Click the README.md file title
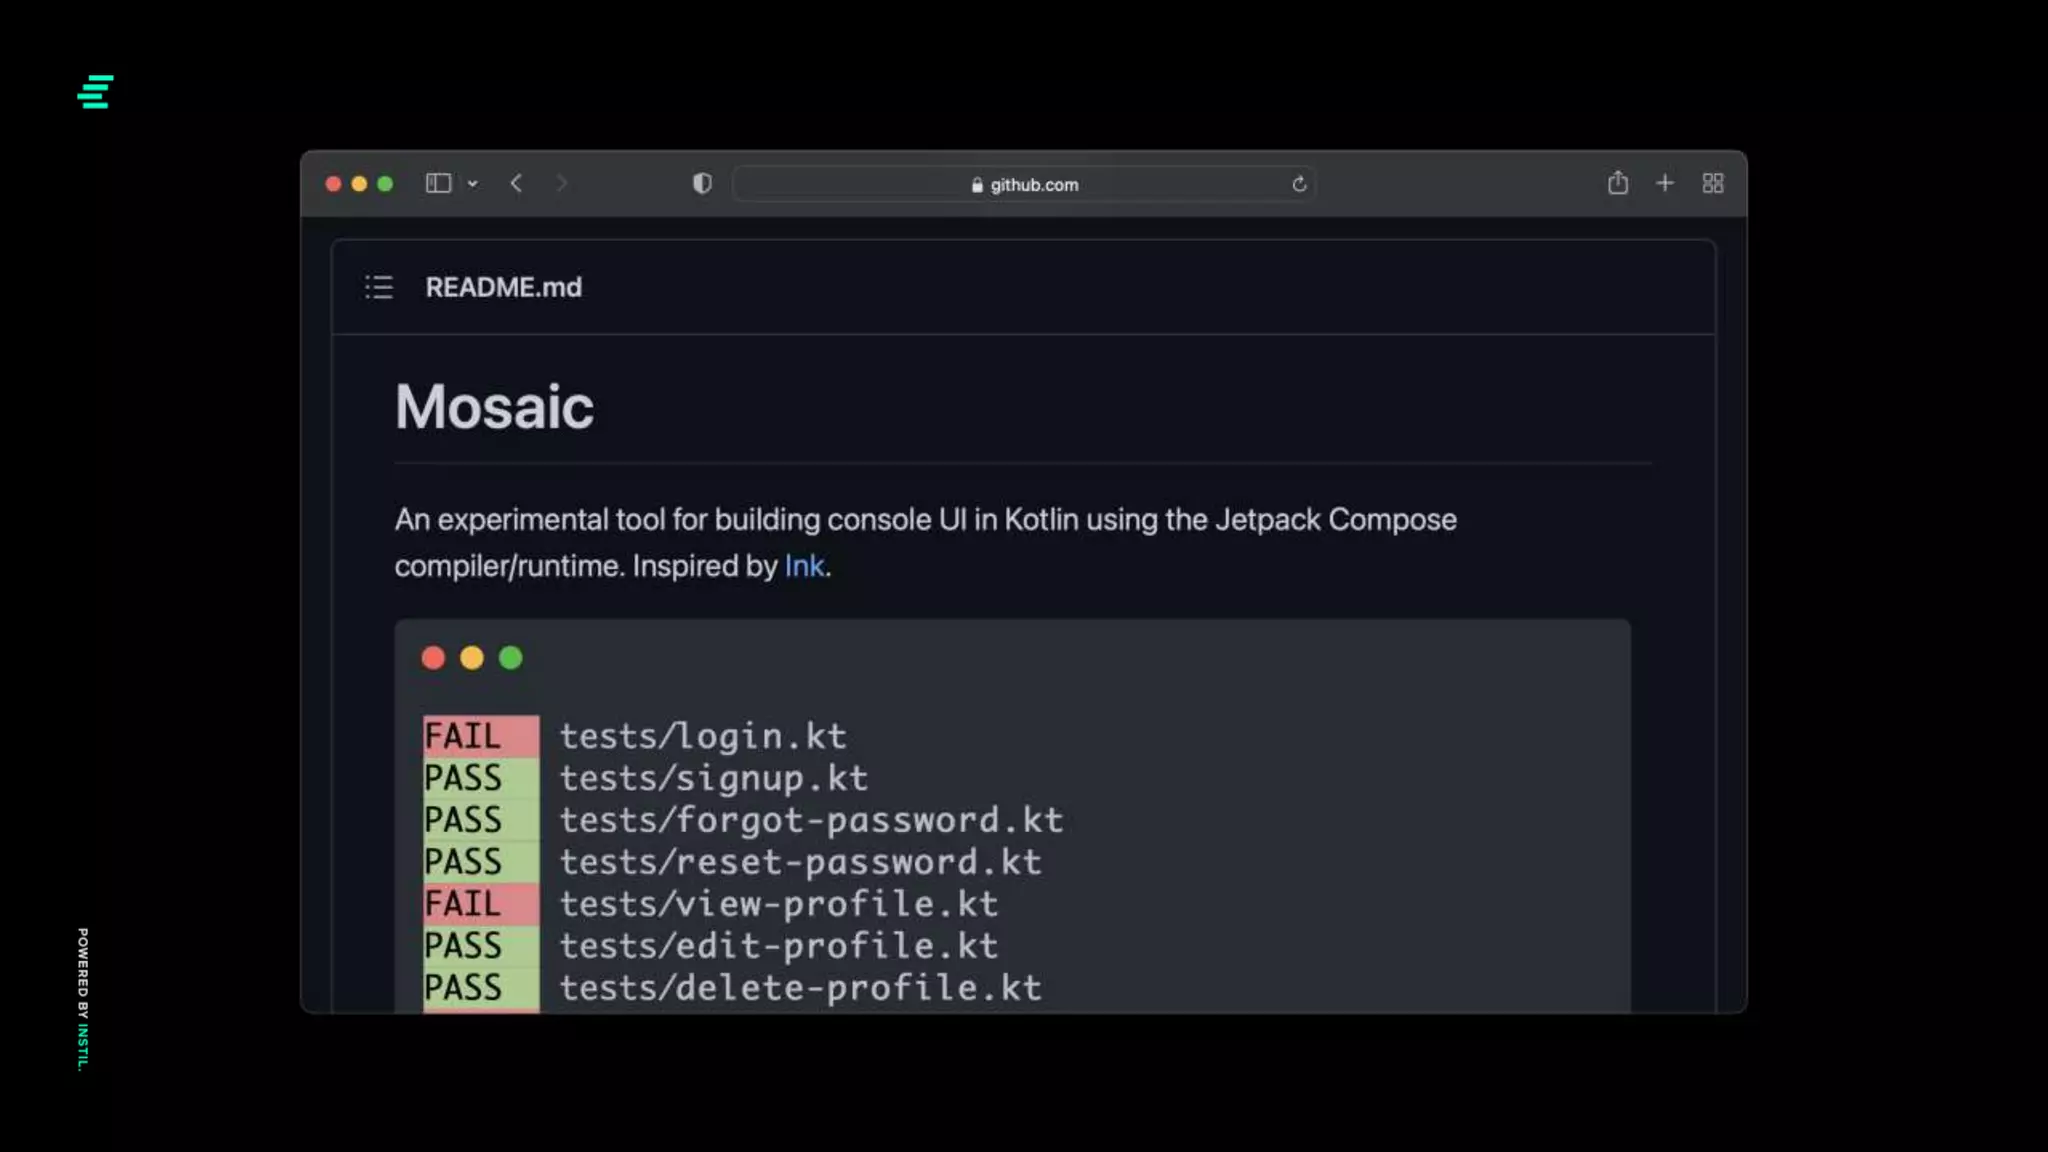The width and height of the screenshot is (2048, 1152). point(503,288)
